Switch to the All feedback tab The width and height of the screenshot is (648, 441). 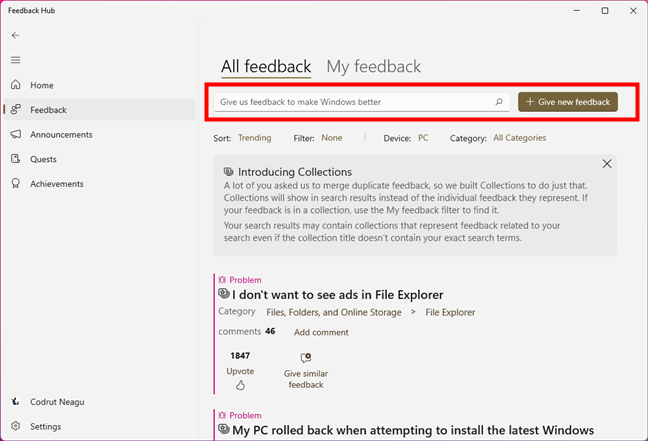click(x=266, y=67)
